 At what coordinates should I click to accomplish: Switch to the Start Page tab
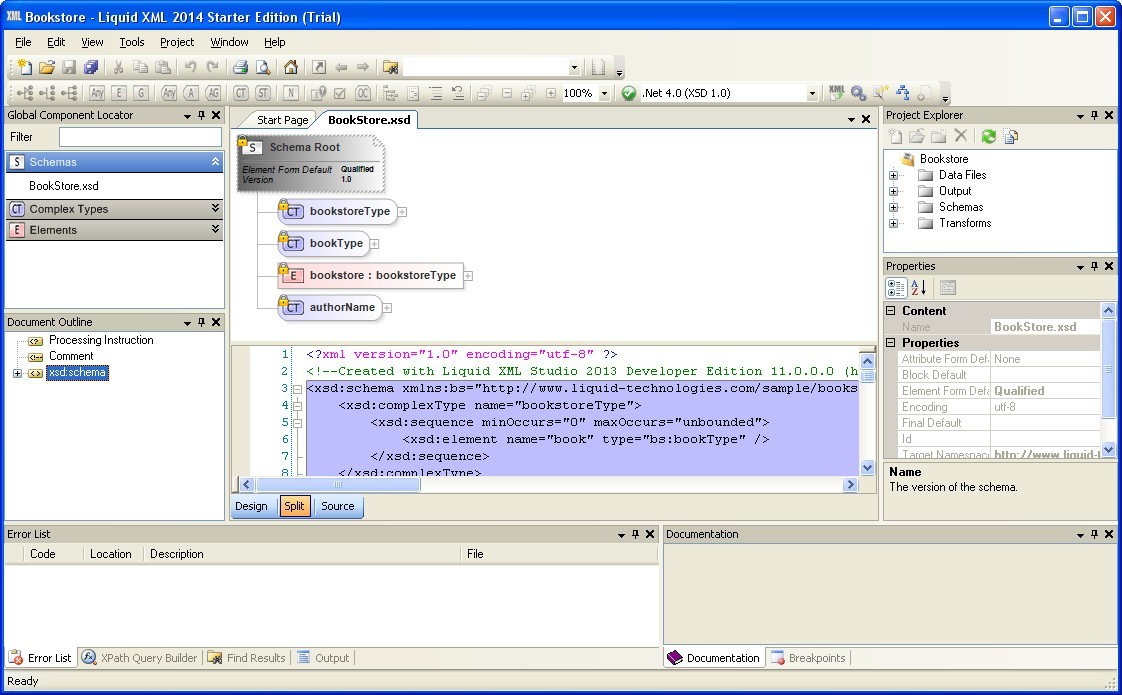pyautogui.click(x=282, y=120)
